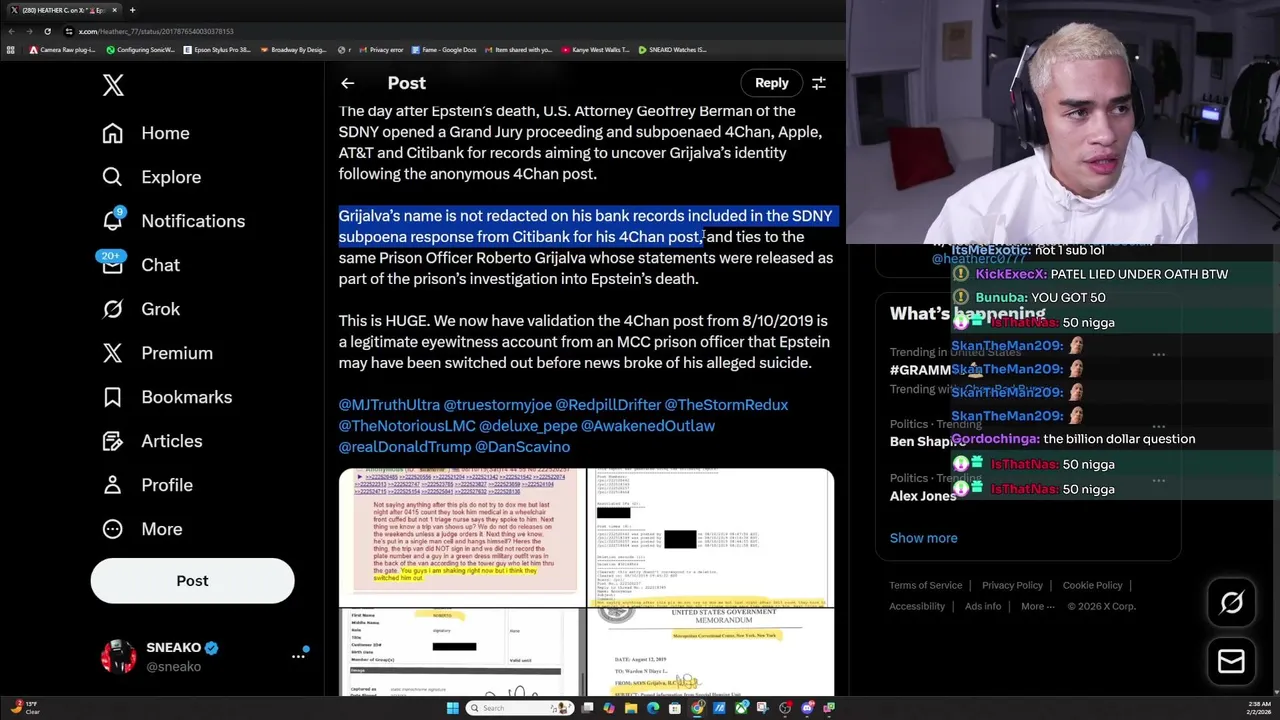This screenshot has width=1280, height=720.
Task: Open the Premium page
Action: (x=157, y=353)
